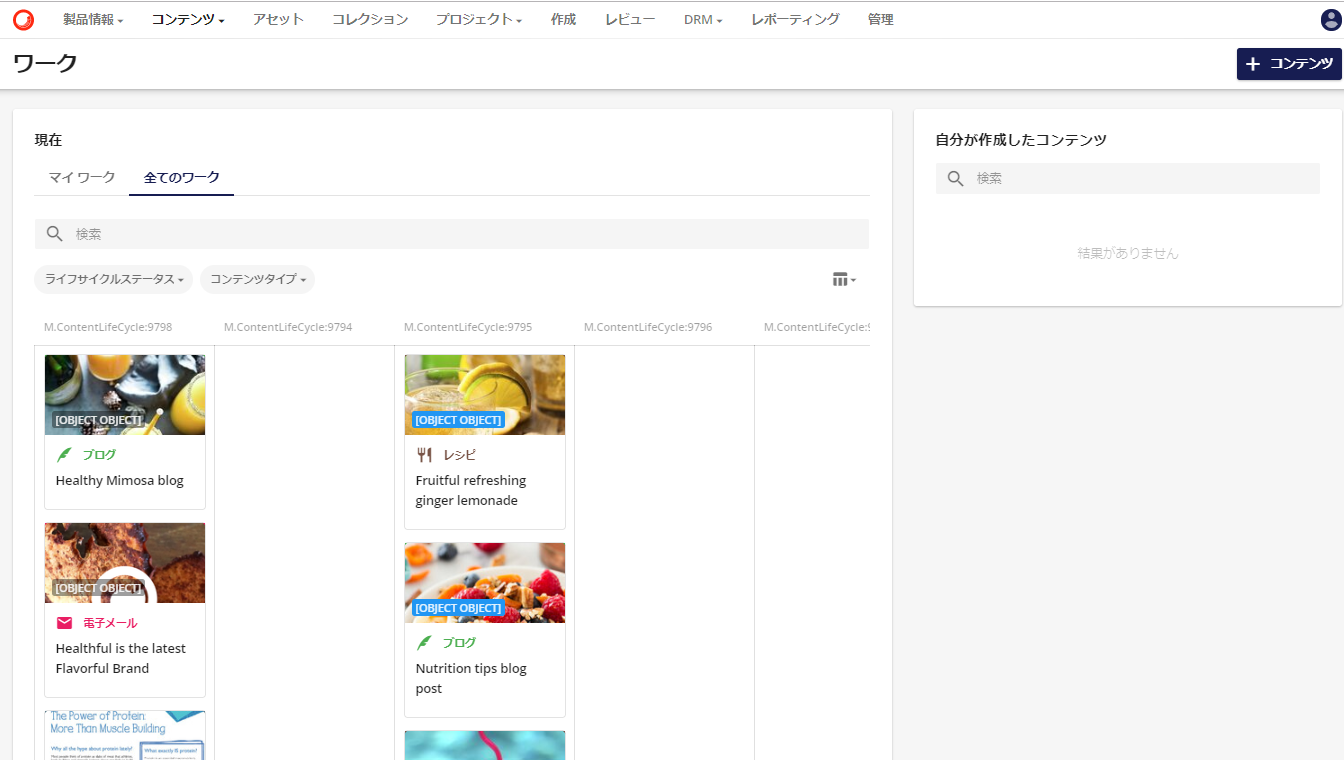Go to アセット page
Screen dimensions: 1344x760
click(x=278, y=19)
